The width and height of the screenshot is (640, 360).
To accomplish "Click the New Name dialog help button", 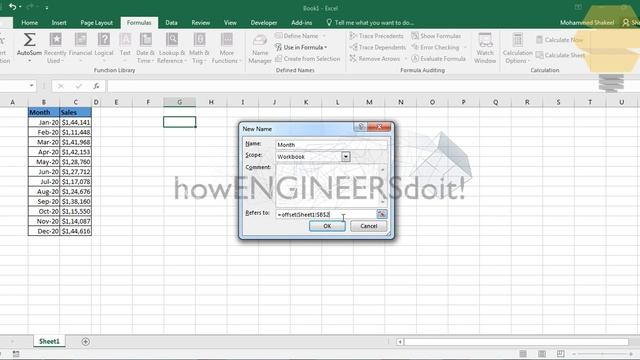I will (x=361, y=127).
